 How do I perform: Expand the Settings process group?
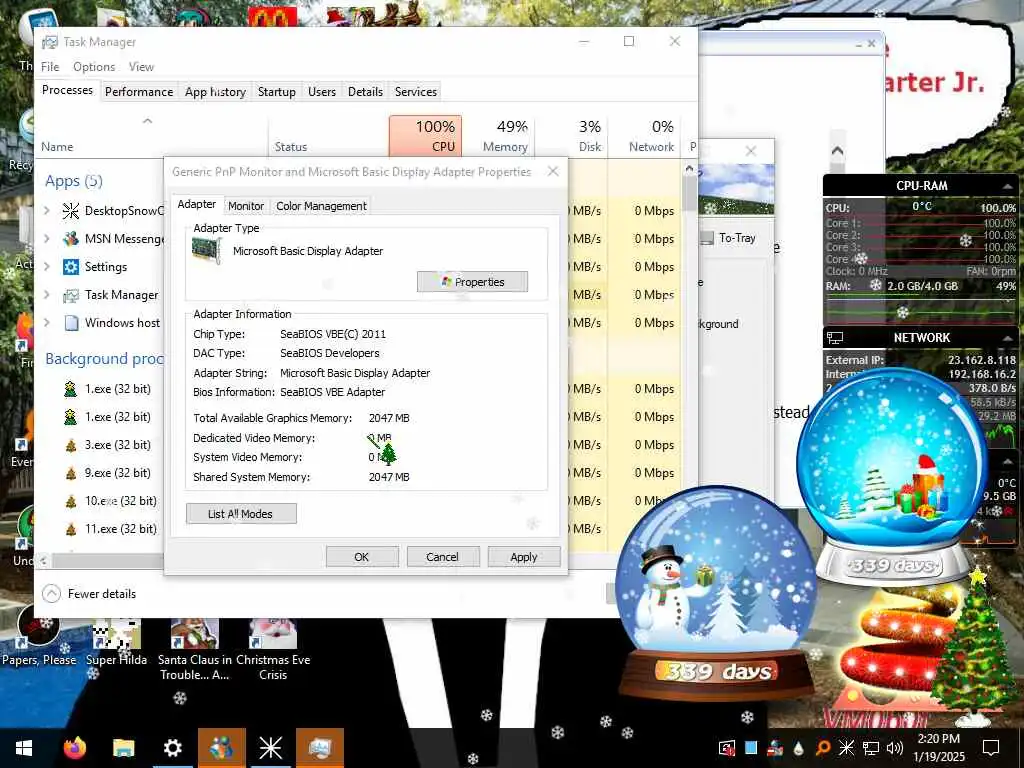47,267
